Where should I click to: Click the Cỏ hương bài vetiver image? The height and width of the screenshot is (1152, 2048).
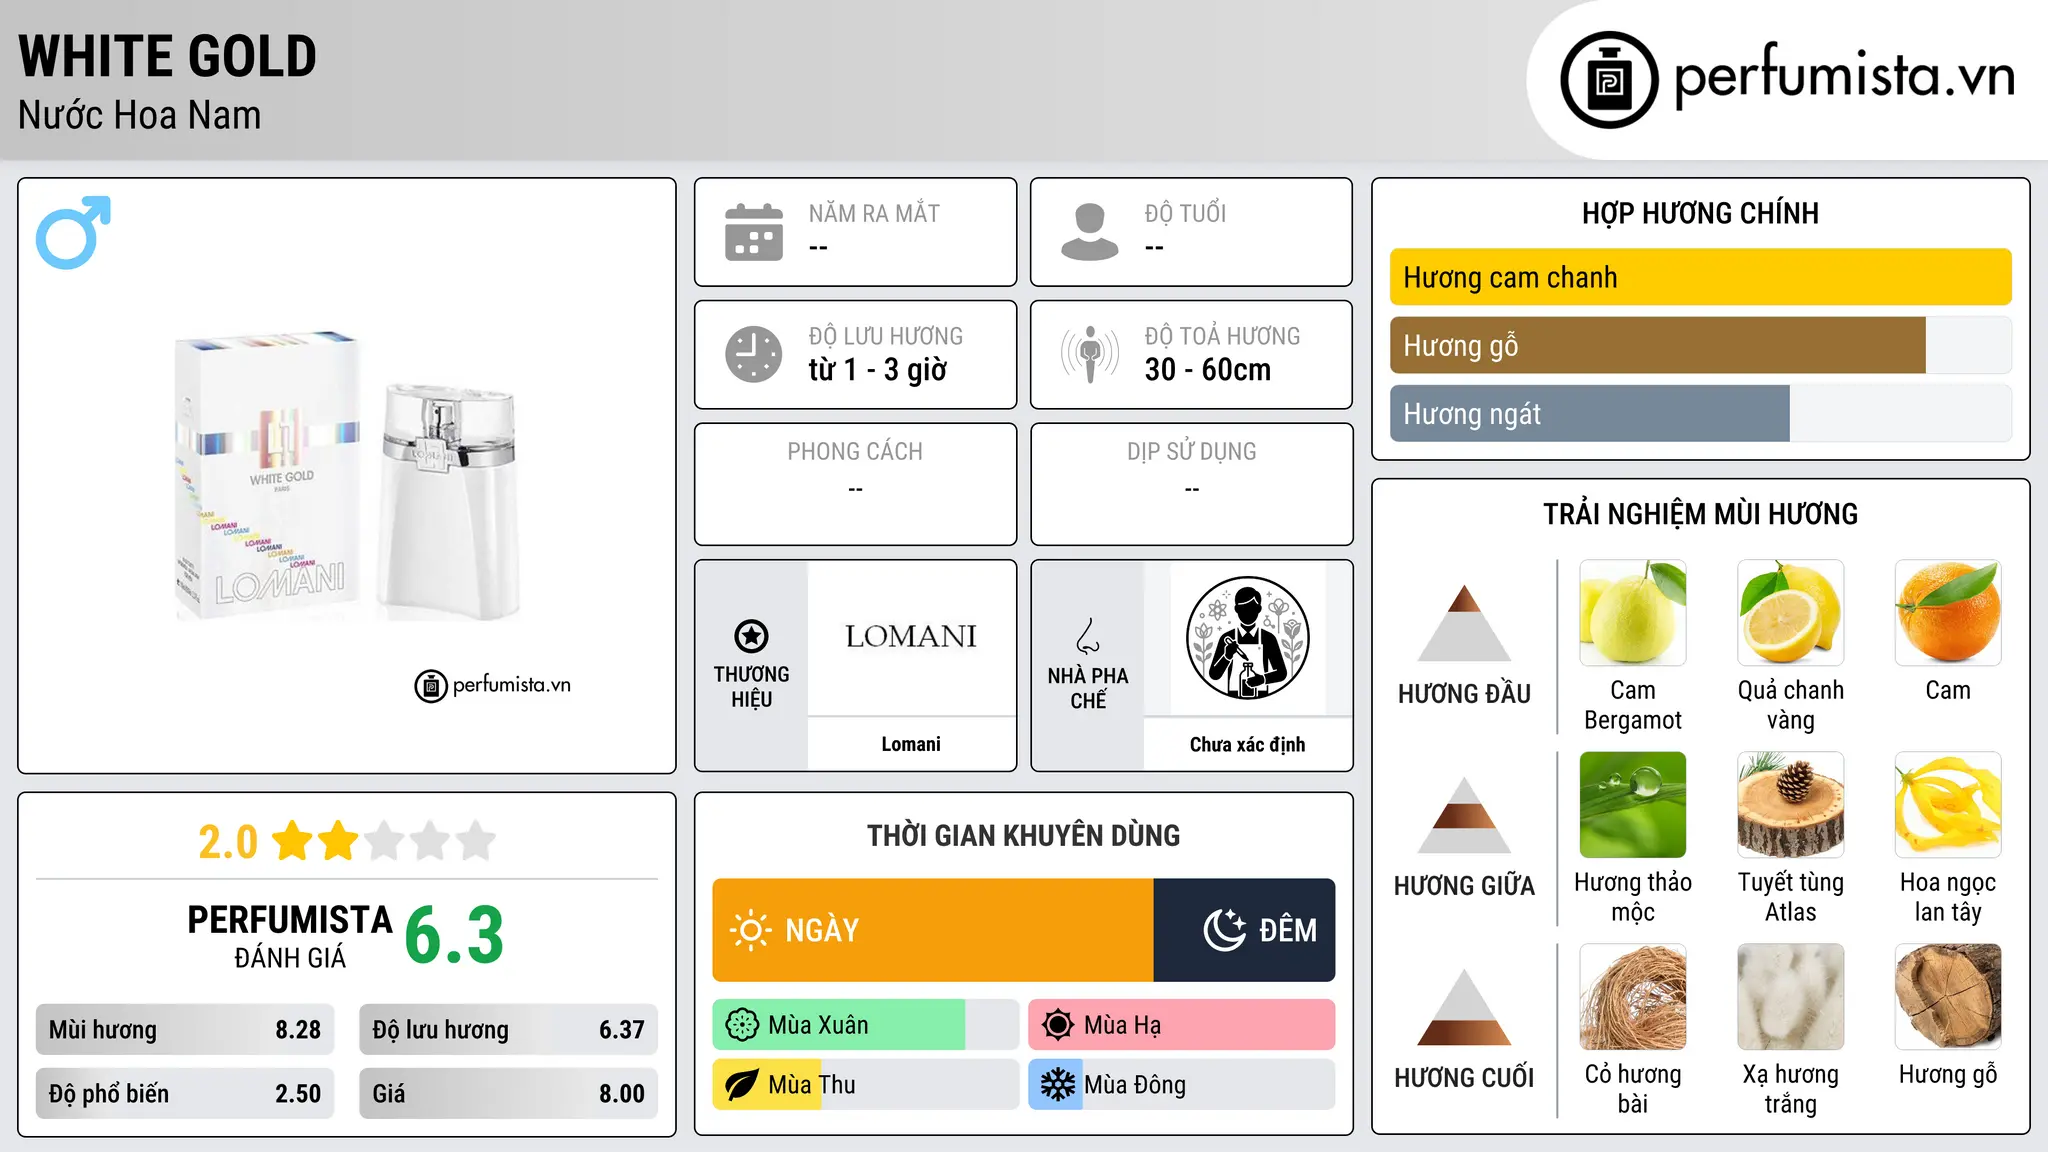(1633, 997)
